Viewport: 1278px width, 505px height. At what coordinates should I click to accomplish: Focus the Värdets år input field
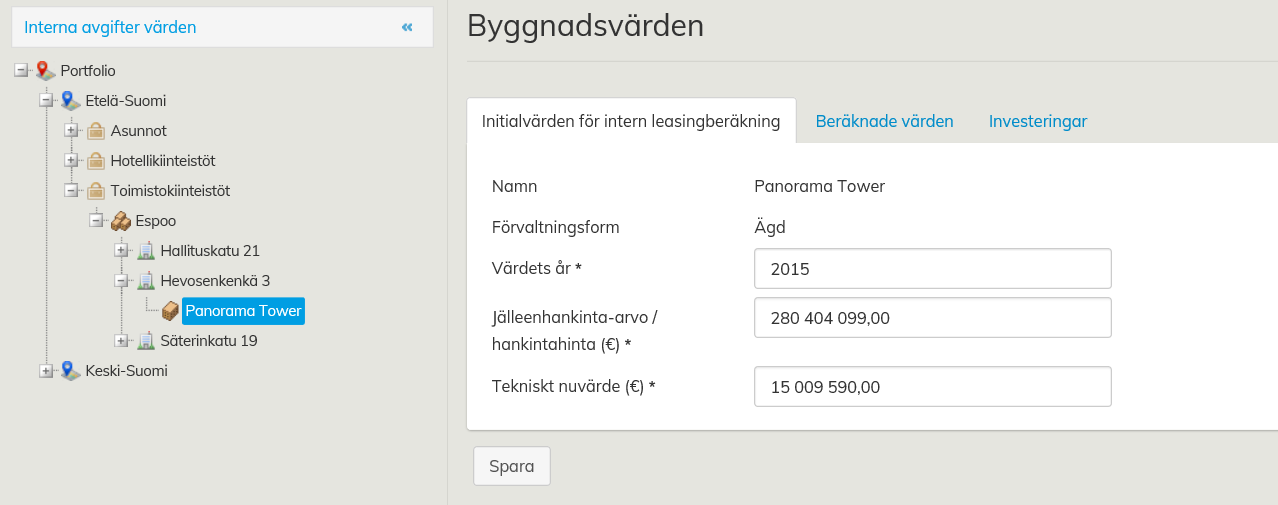pyautogui.click(x=932, y=268)
